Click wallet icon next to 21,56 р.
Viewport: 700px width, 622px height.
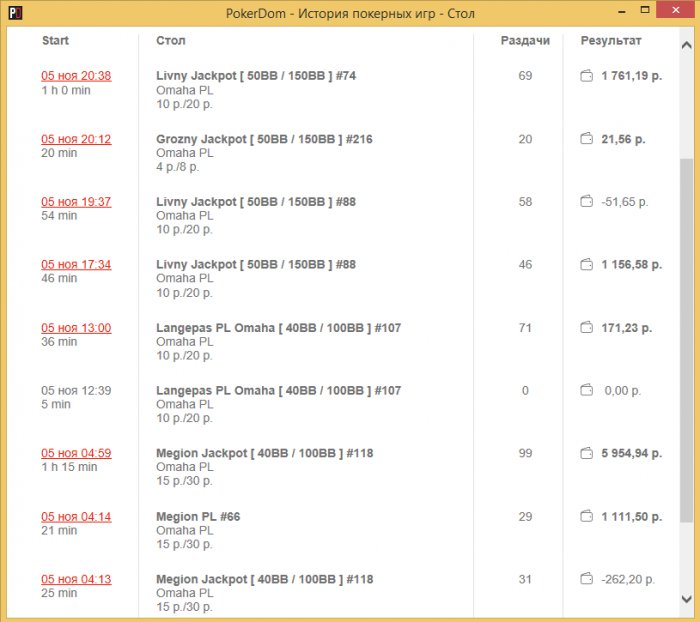586,139
